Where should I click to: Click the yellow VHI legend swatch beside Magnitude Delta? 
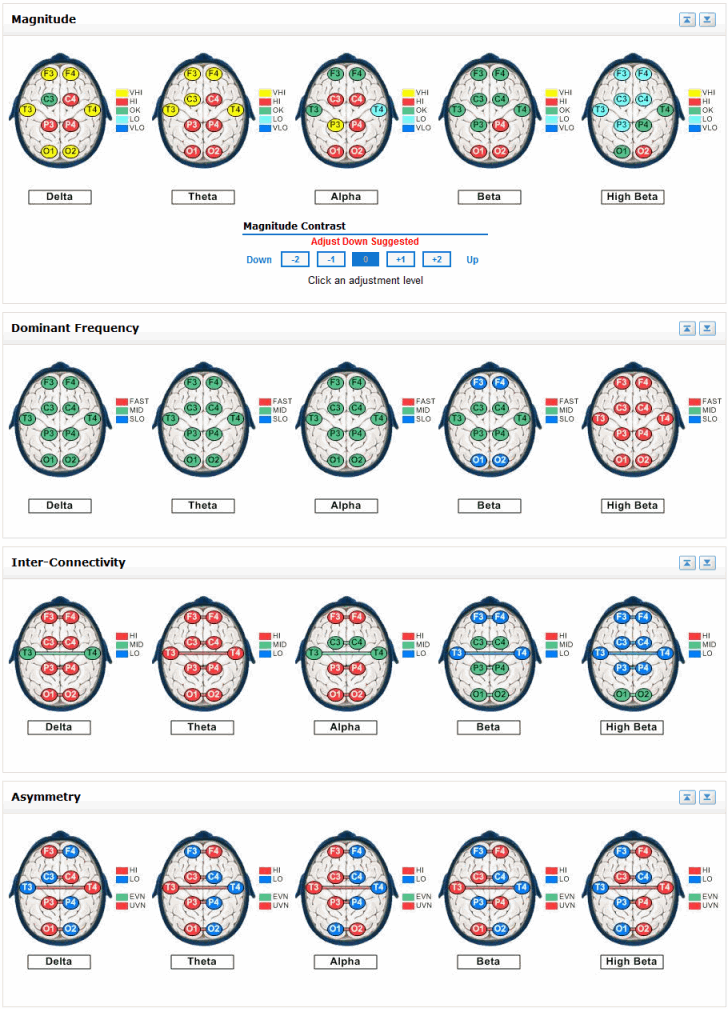(x=122, y=93)
